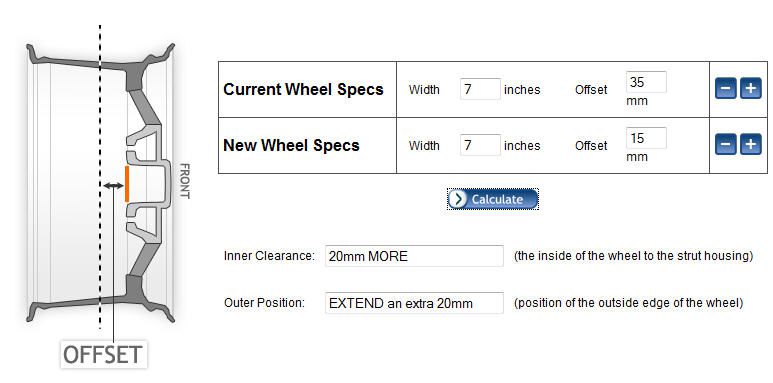Click the strut housing description text
This screenshot has height=383, width=773.
633,256
